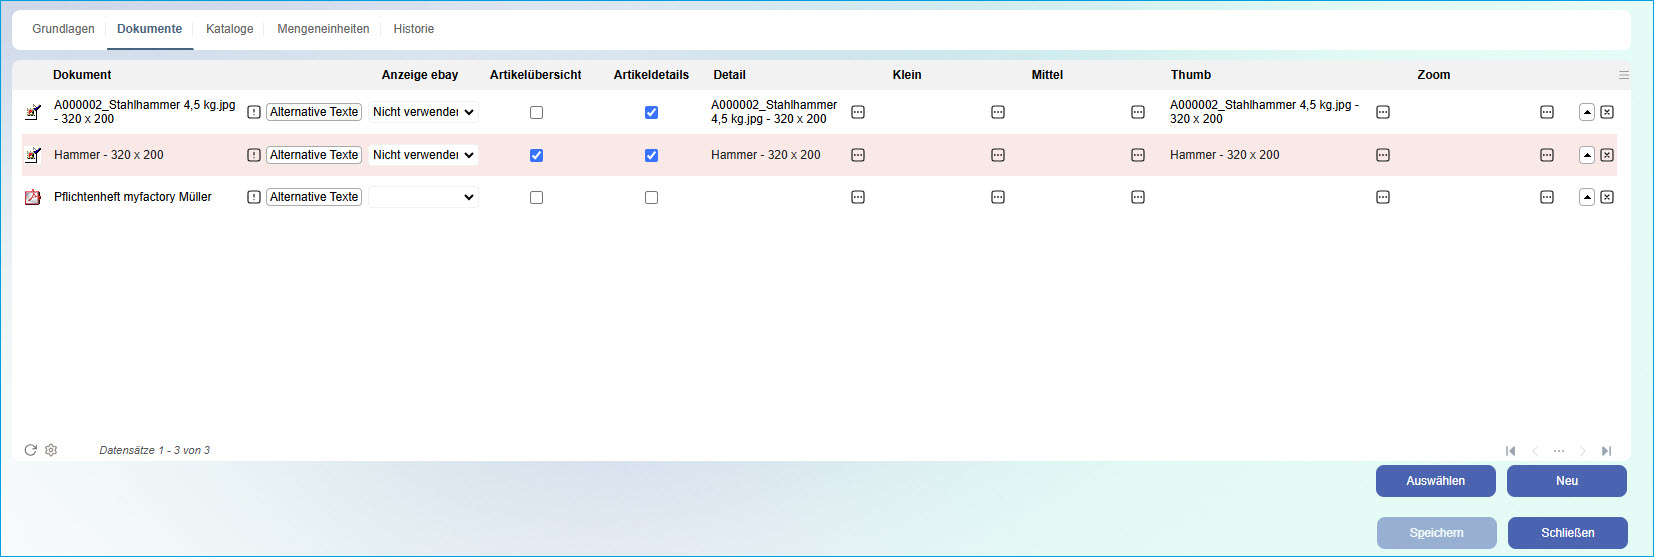Click the Artikelübersicht column header
The height and width of the screenshot is (557, 1654).
click(536, 75)
